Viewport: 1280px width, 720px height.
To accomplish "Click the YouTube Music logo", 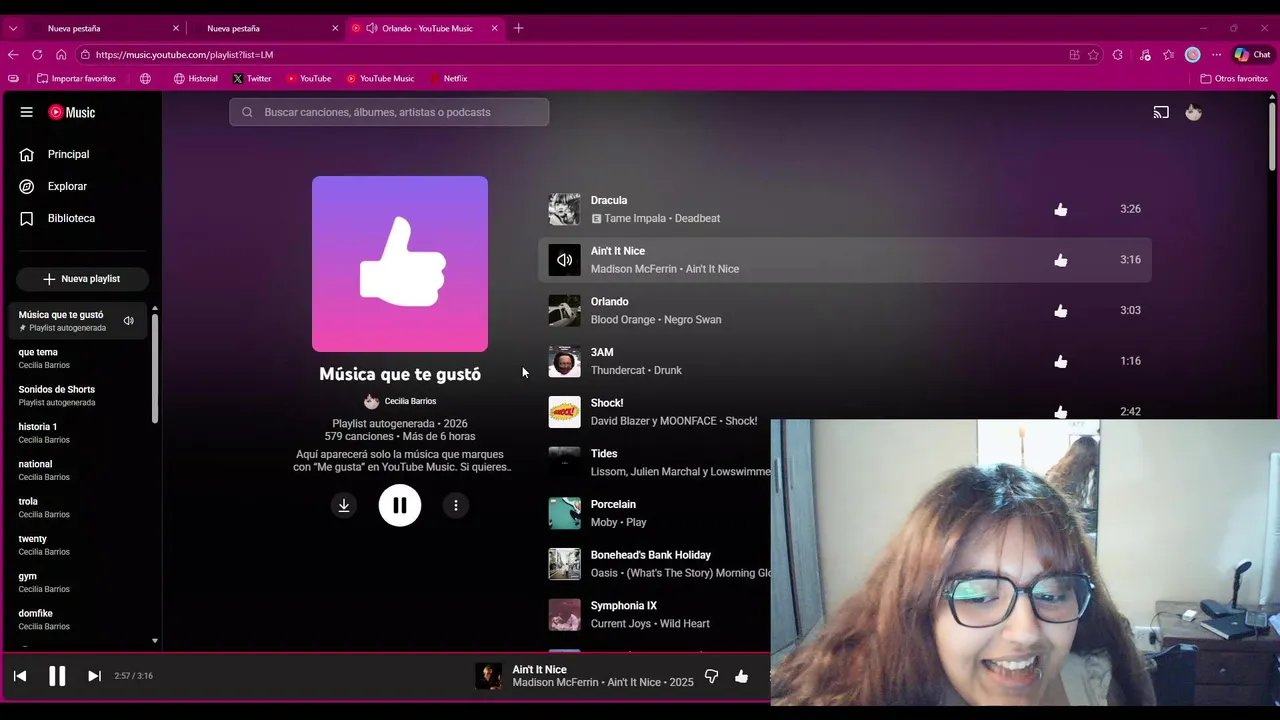I will coord(72,112).
